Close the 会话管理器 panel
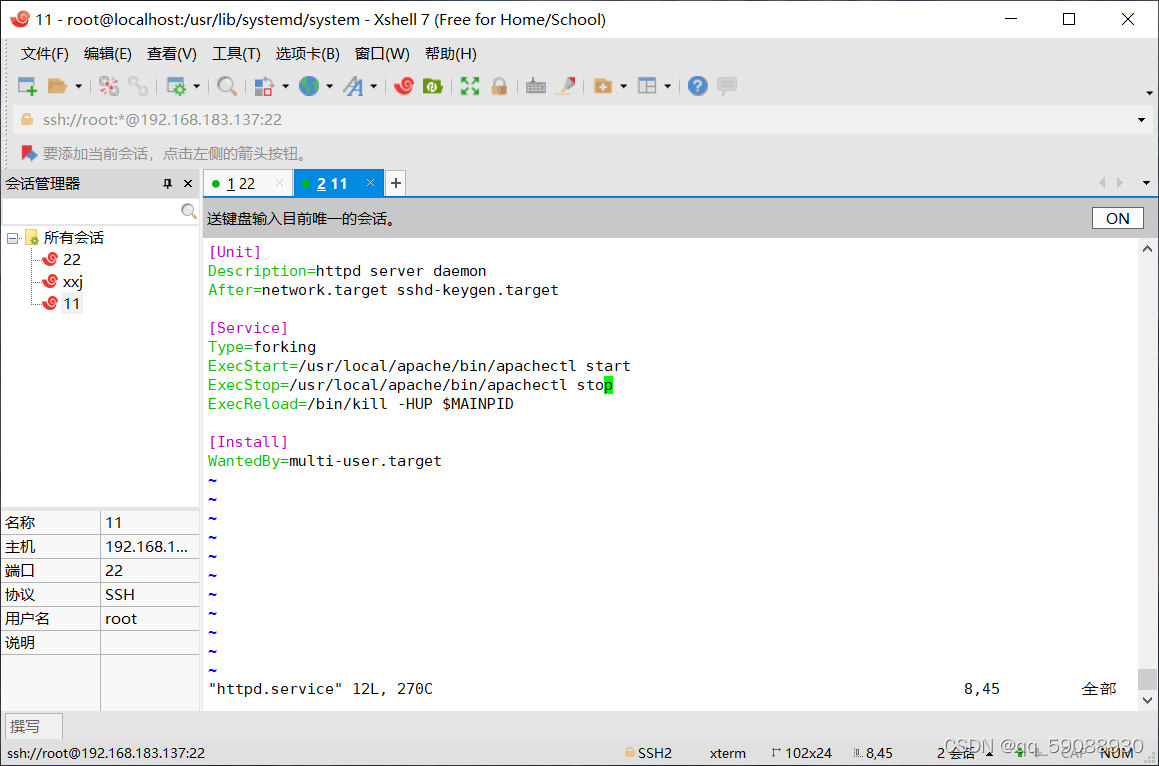 click(x=188, y=184)
